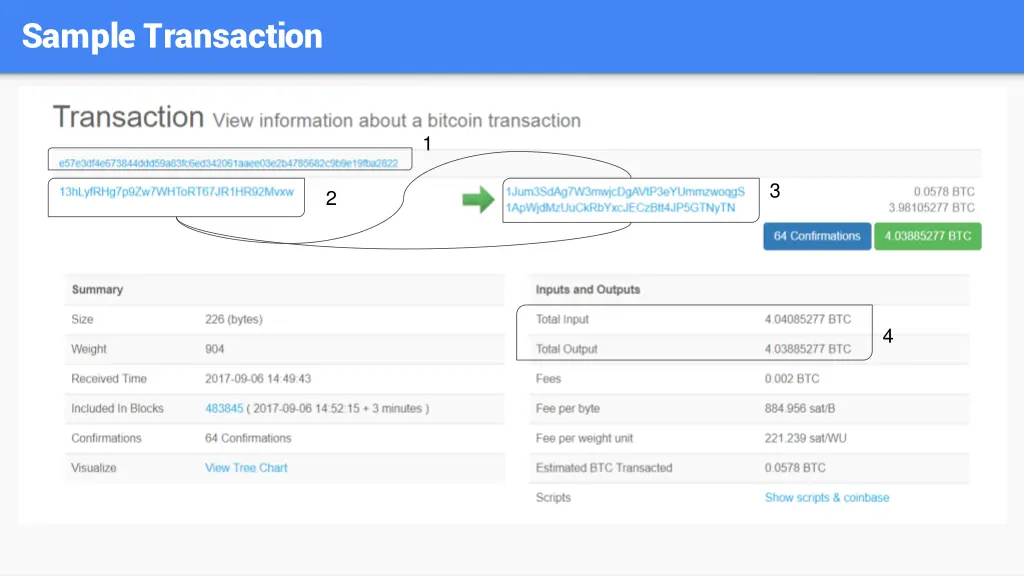
Task: Select the Total Output value 4.03885277 BTC
Action: pos(808,349)
